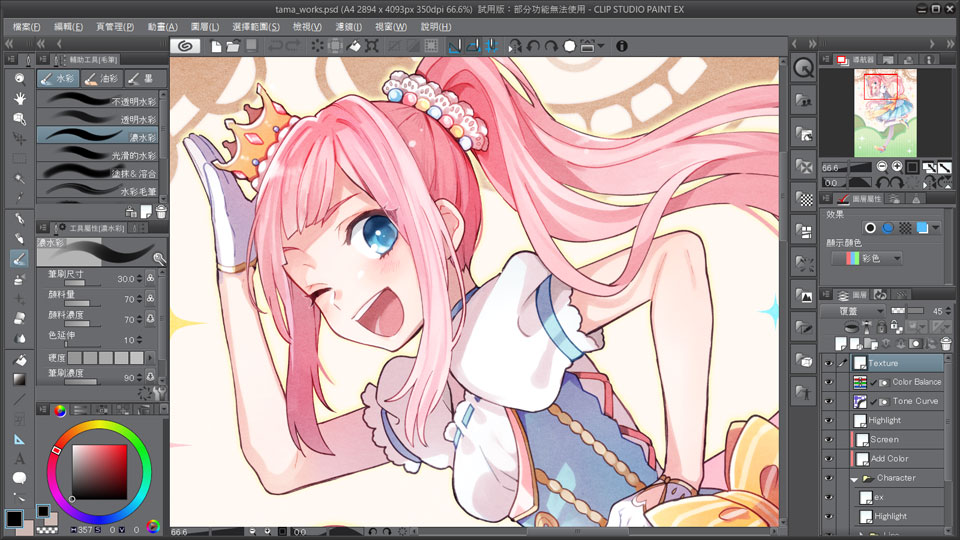
Task: Hide the Screen layer
Action: click(828, 439)
